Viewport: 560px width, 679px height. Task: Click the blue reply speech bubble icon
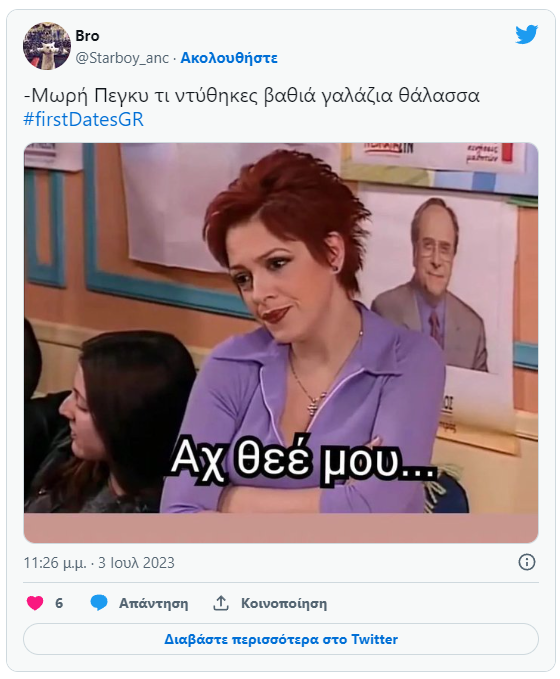tap(99, 603)
